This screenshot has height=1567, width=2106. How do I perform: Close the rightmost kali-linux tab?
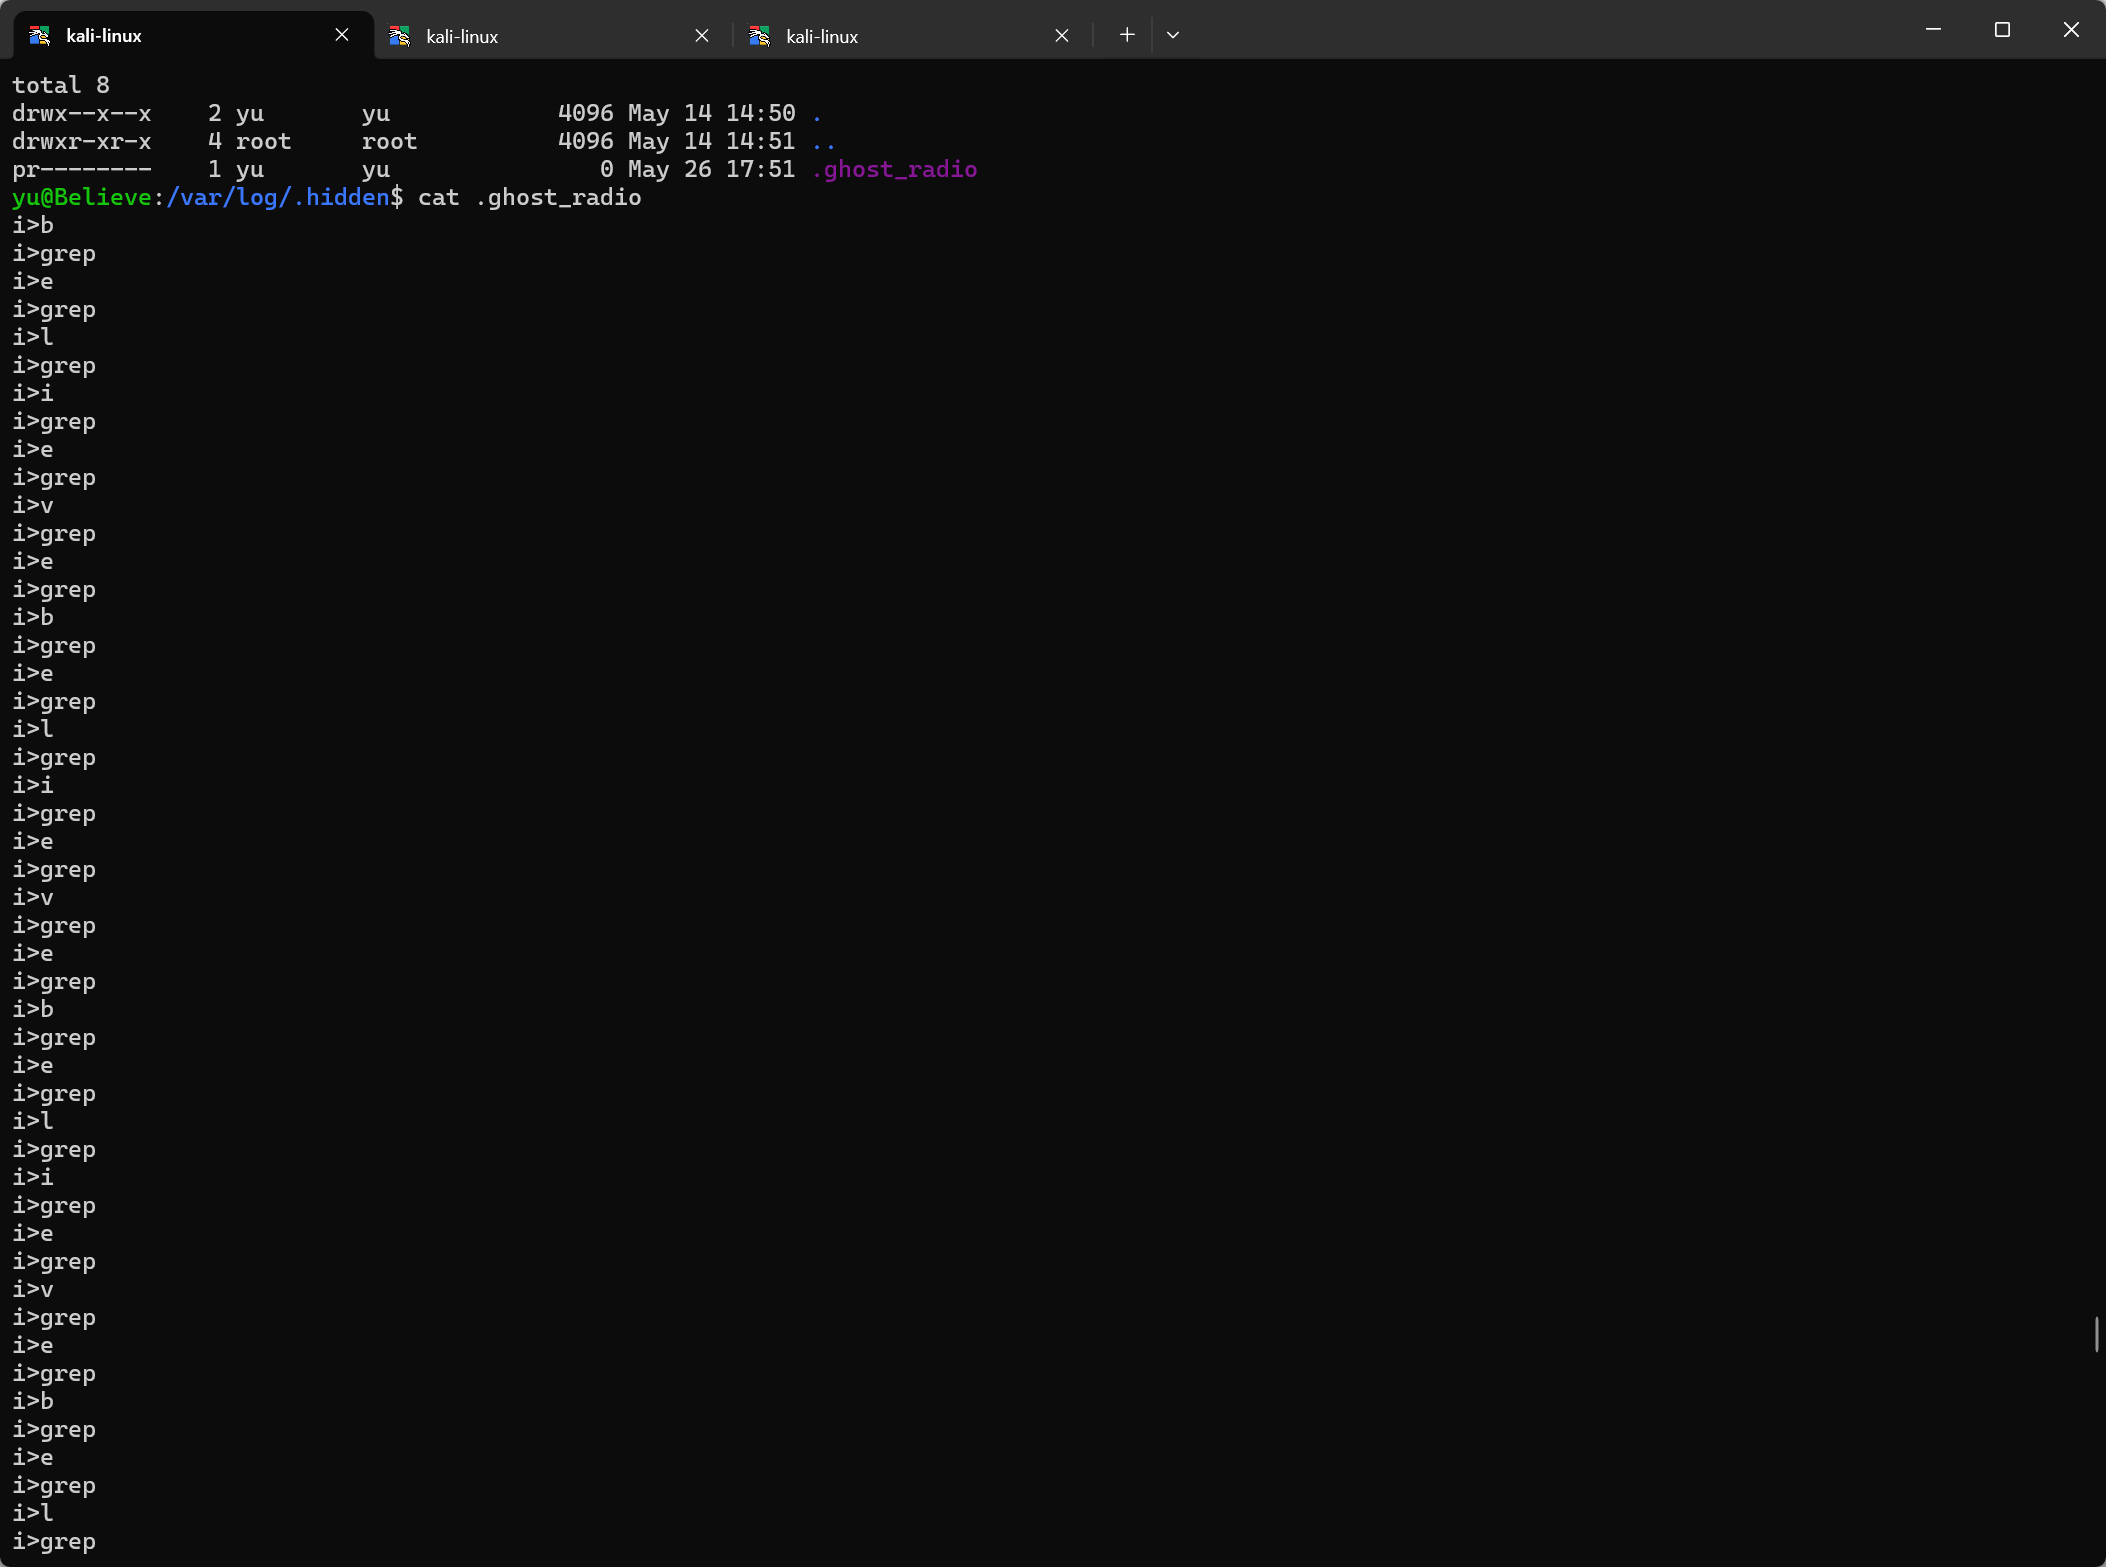tap(1062, 36)
